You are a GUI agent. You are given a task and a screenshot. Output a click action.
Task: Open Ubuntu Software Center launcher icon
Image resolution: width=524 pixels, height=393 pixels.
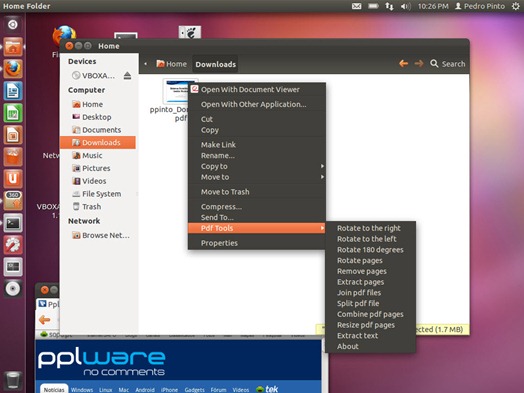coord(13,157)
